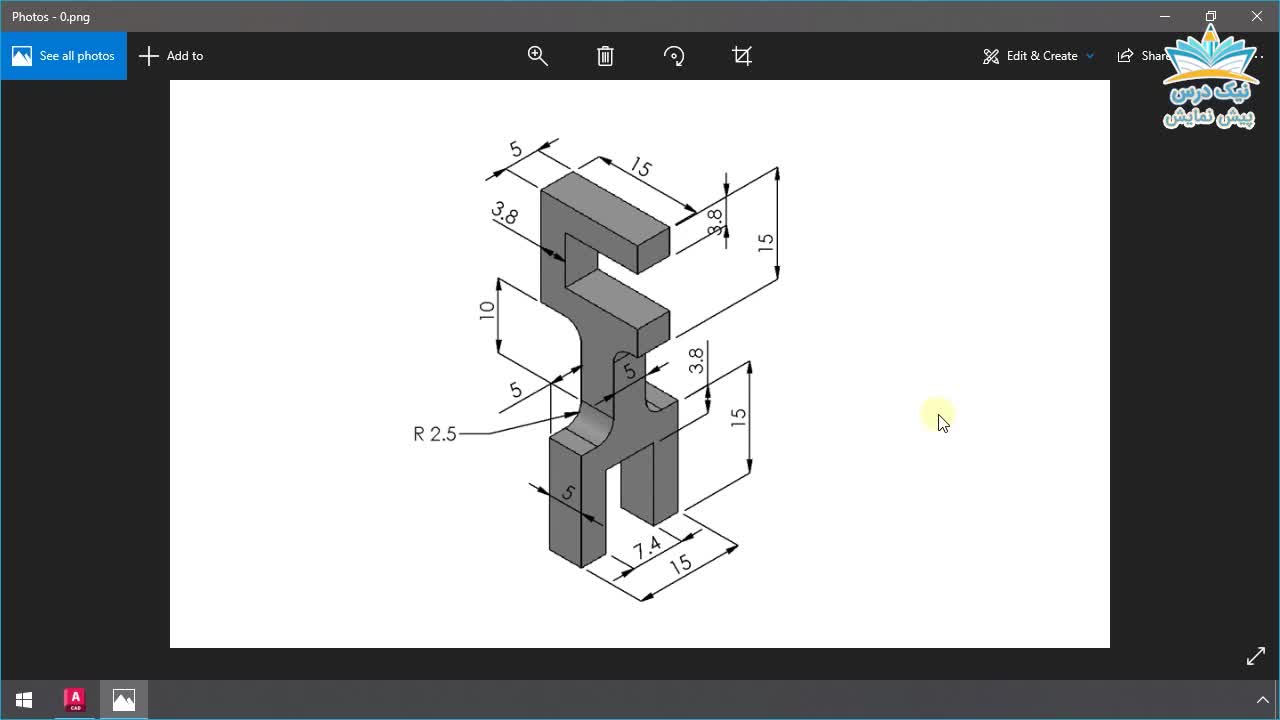Open the Crop tool icon

tap(742, 56)
